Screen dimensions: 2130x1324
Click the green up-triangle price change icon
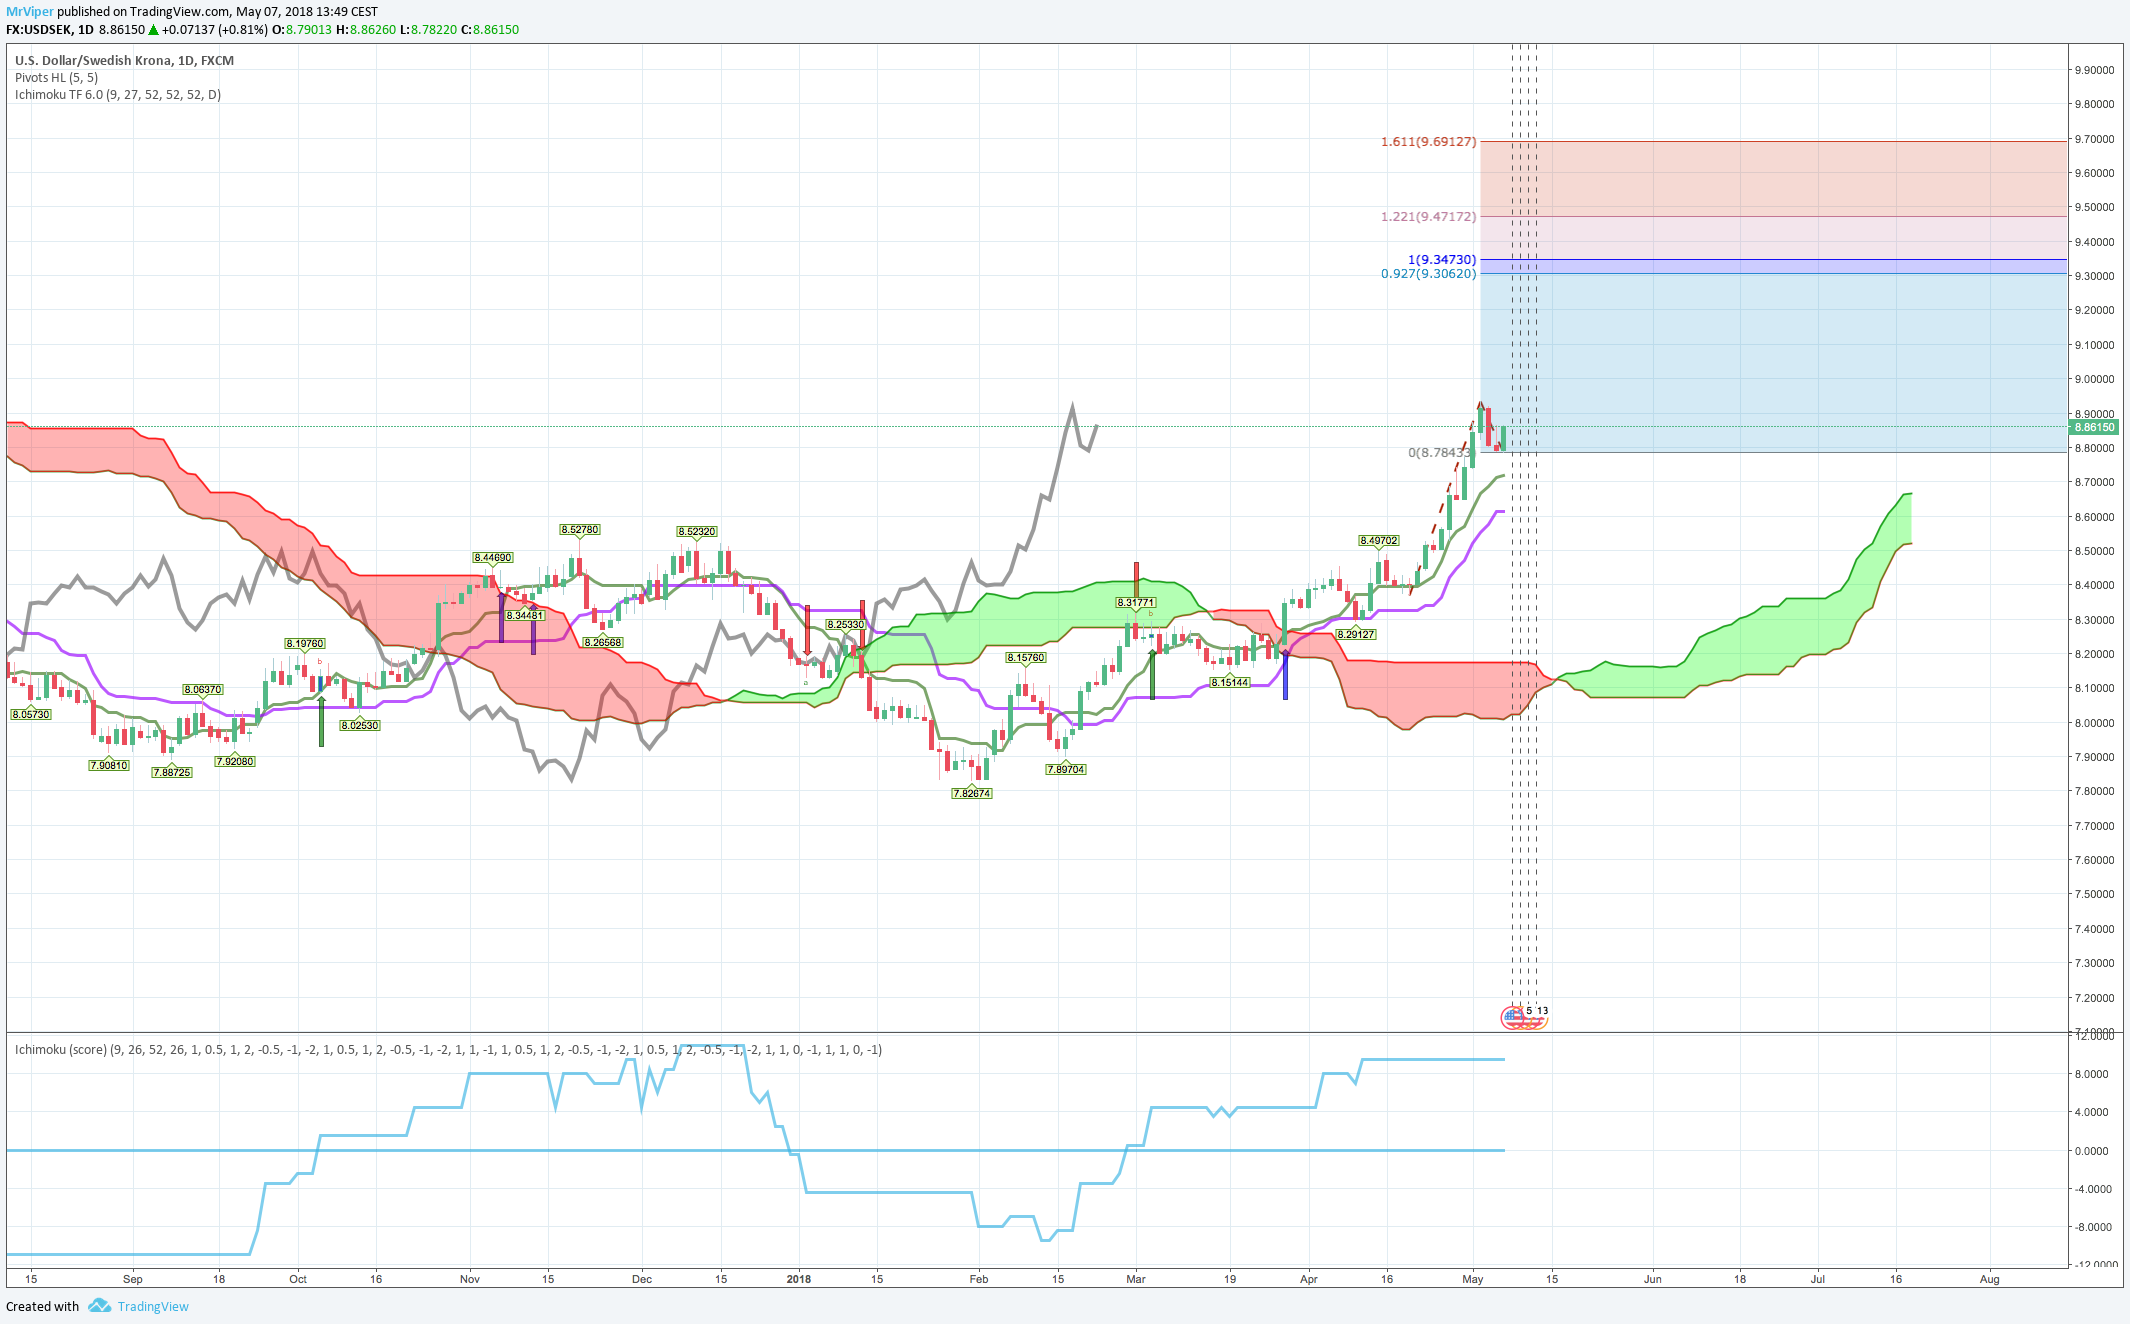[x=154, y=30]
